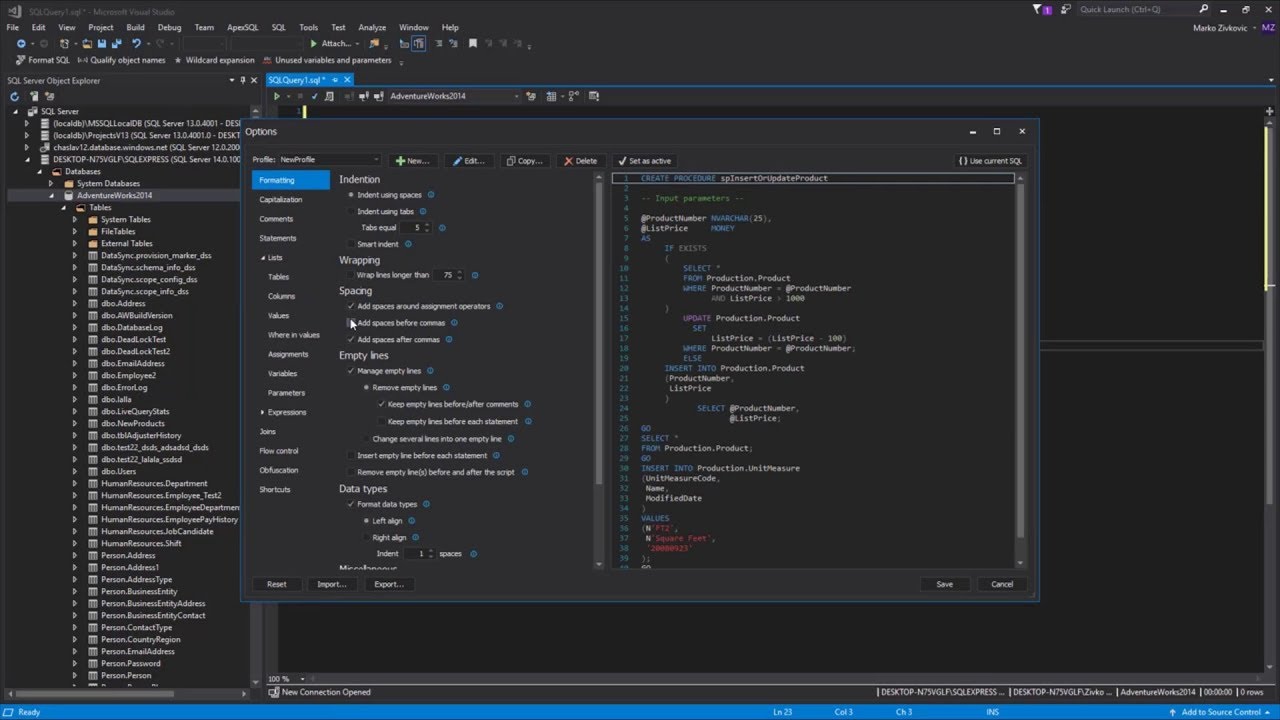Open the Attach dropdown arrow
This screenshot has height=720, width=1280.
pos(357,44)
